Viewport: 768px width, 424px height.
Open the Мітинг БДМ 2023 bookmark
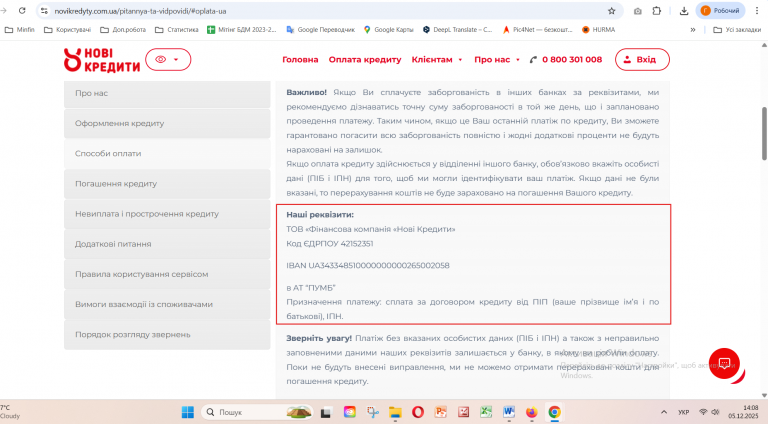(x=241, y=29)
